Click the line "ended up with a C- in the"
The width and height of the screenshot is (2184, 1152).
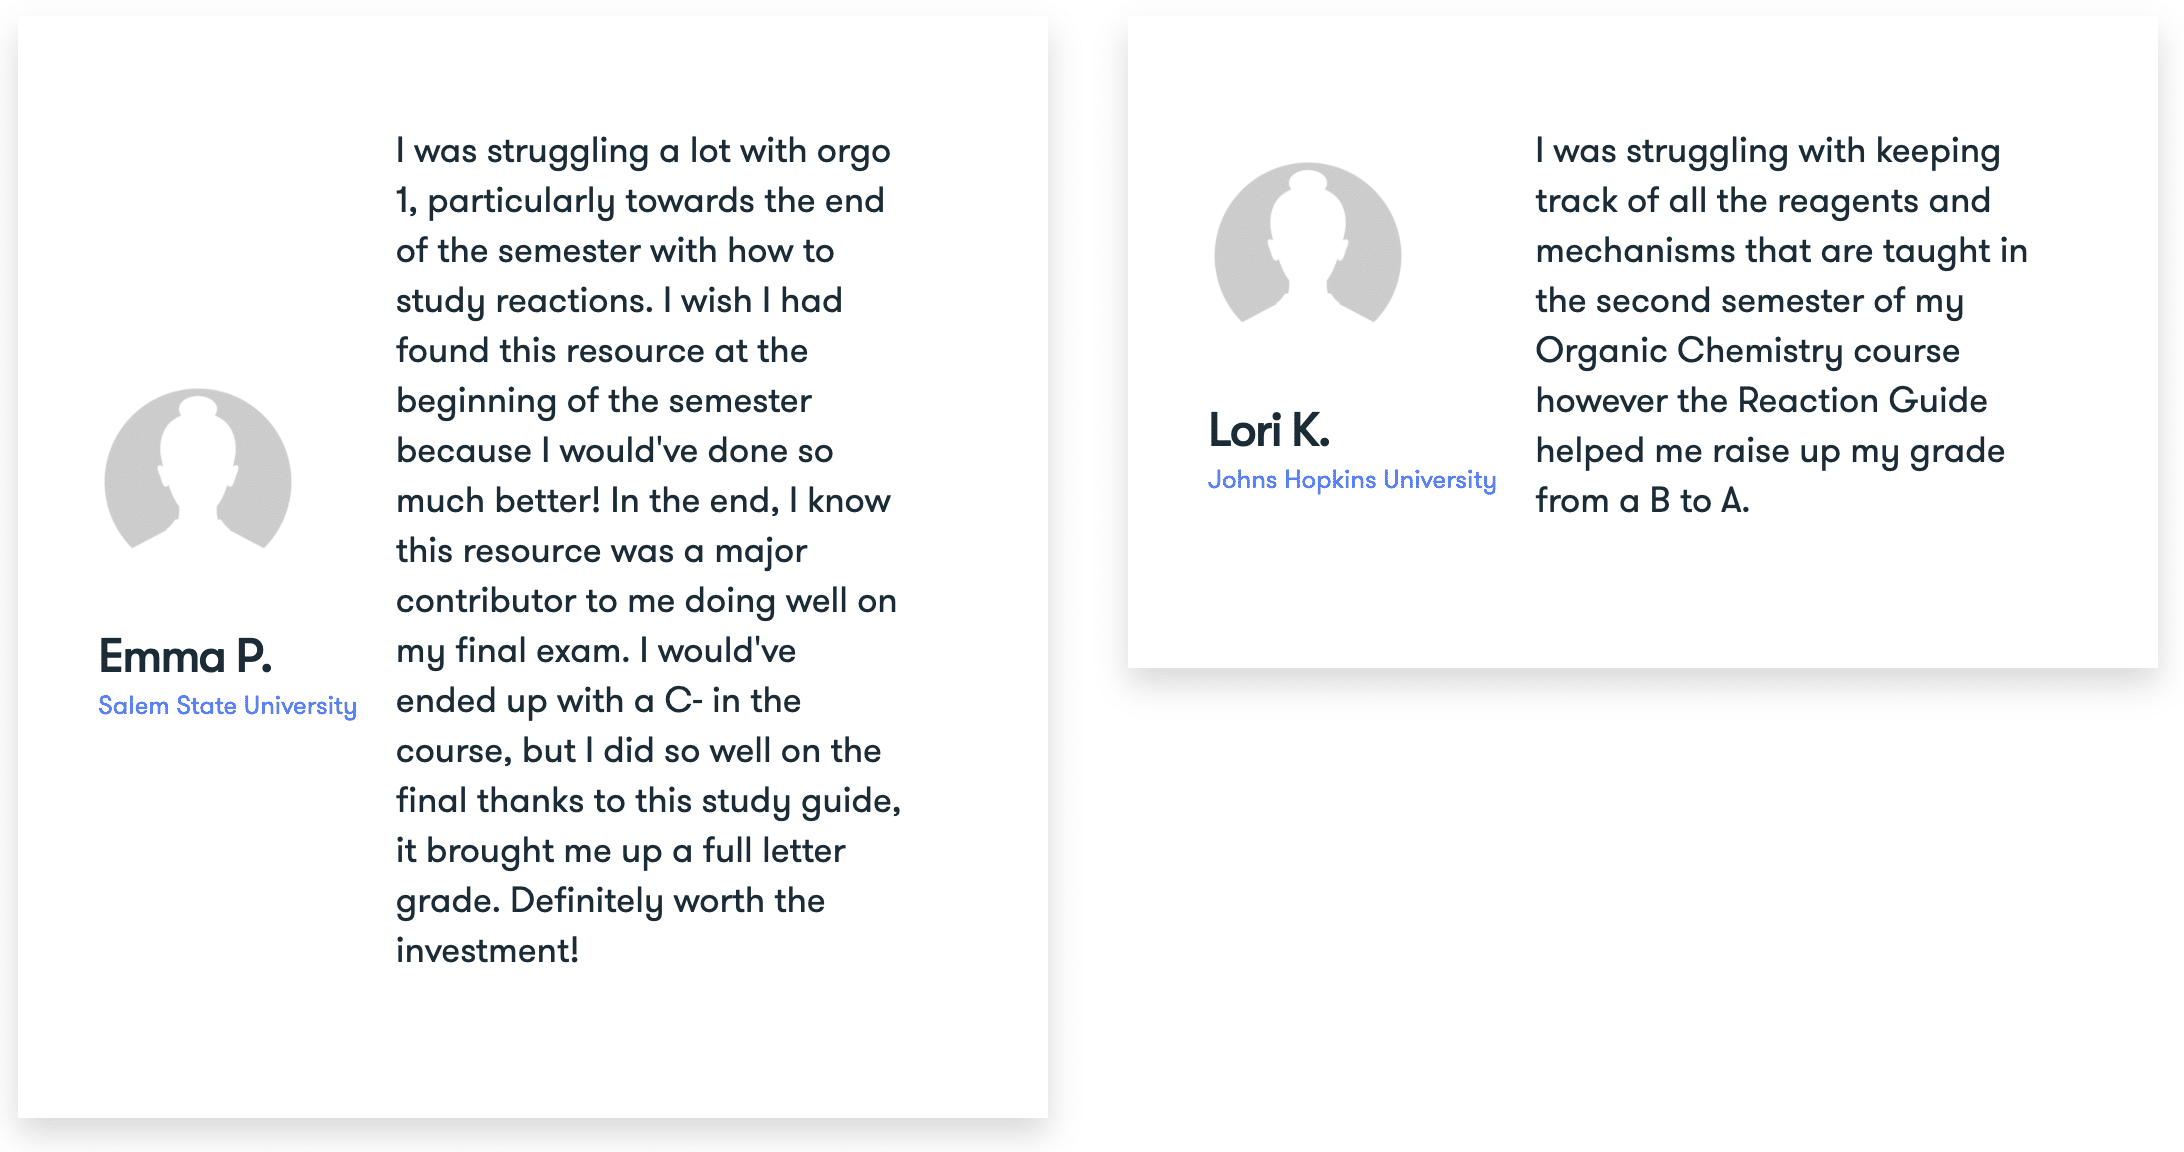[x=598, y=701]
